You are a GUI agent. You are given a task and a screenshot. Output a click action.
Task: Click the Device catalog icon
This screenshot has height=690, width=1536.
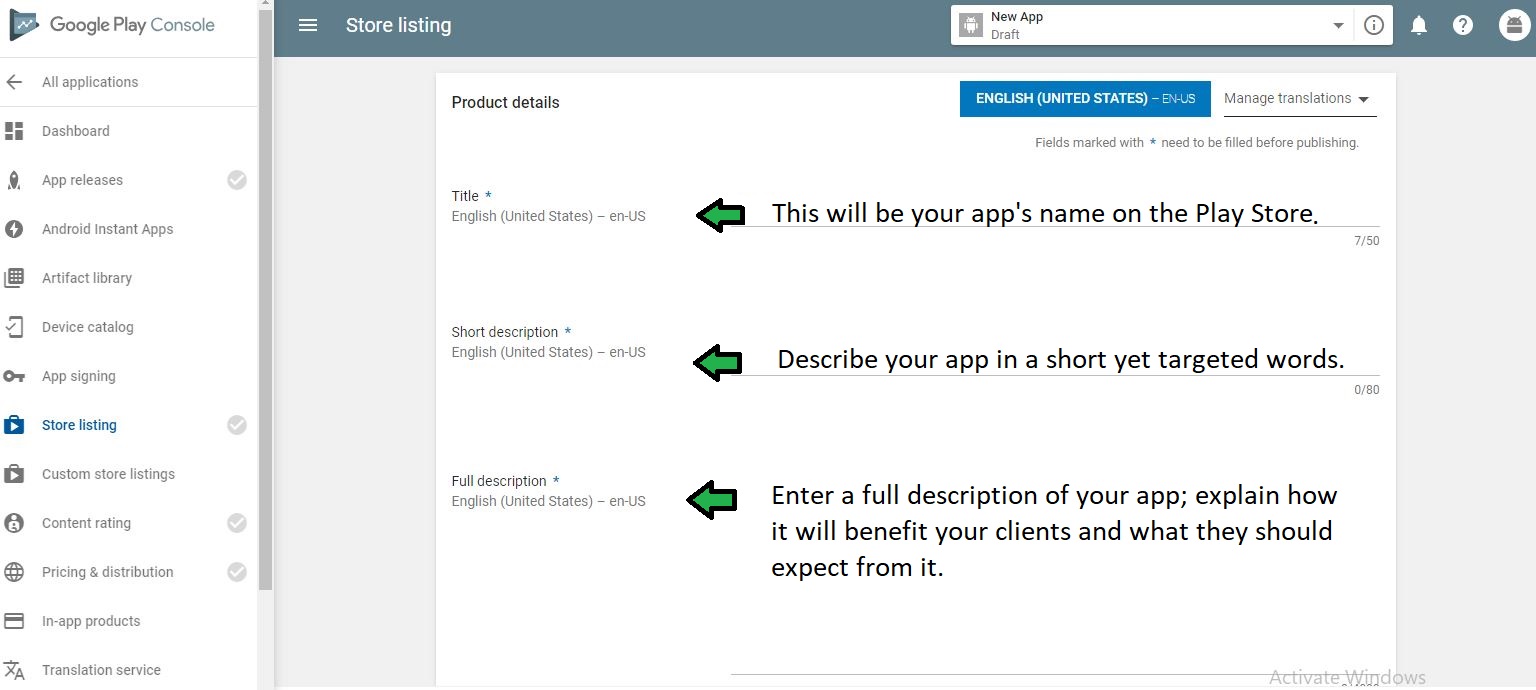click(x=14, y=327)
